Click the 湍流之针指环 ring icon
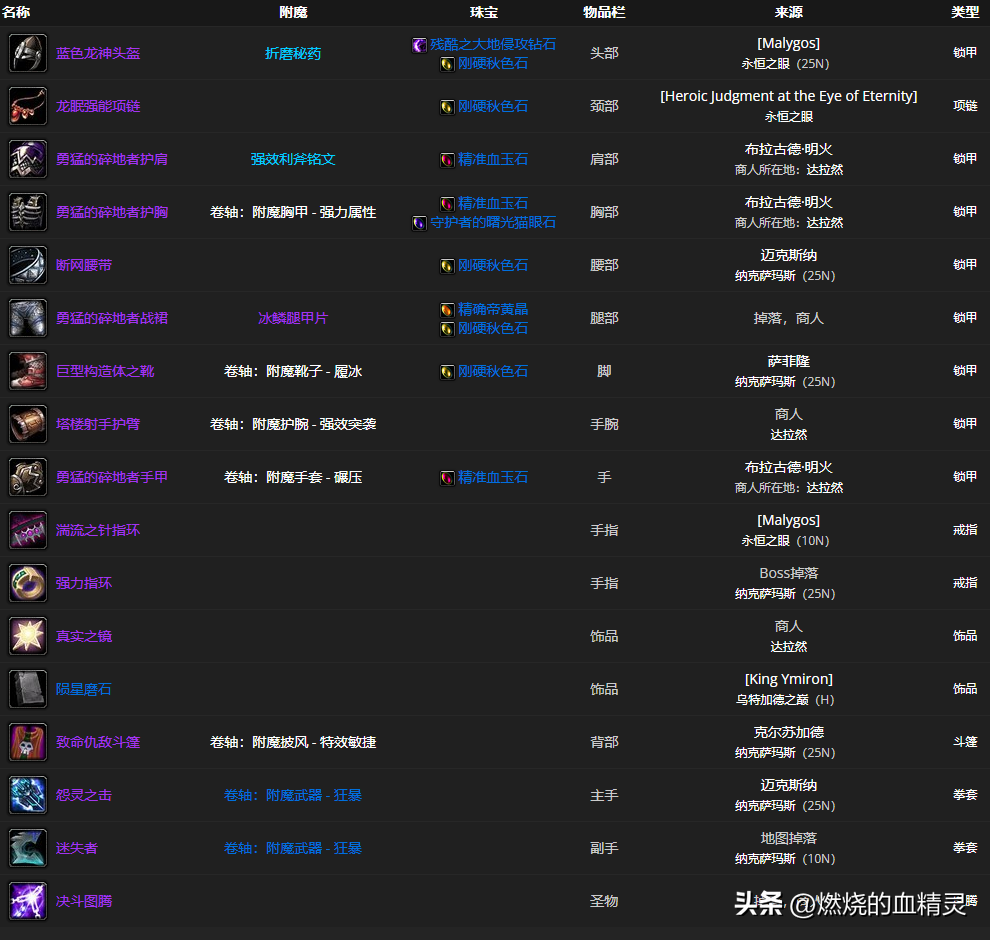 click(x=28, y=530)
